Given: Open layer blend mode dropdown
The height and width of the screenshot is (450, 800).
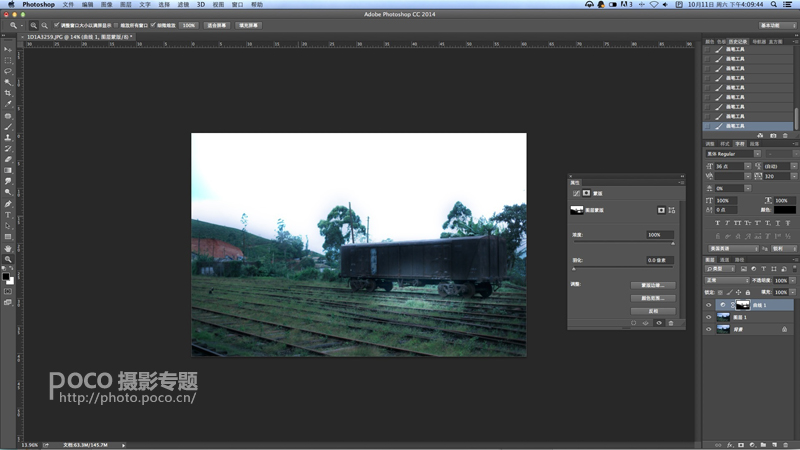Looking at the screenshot, I should tap(727, 281).
